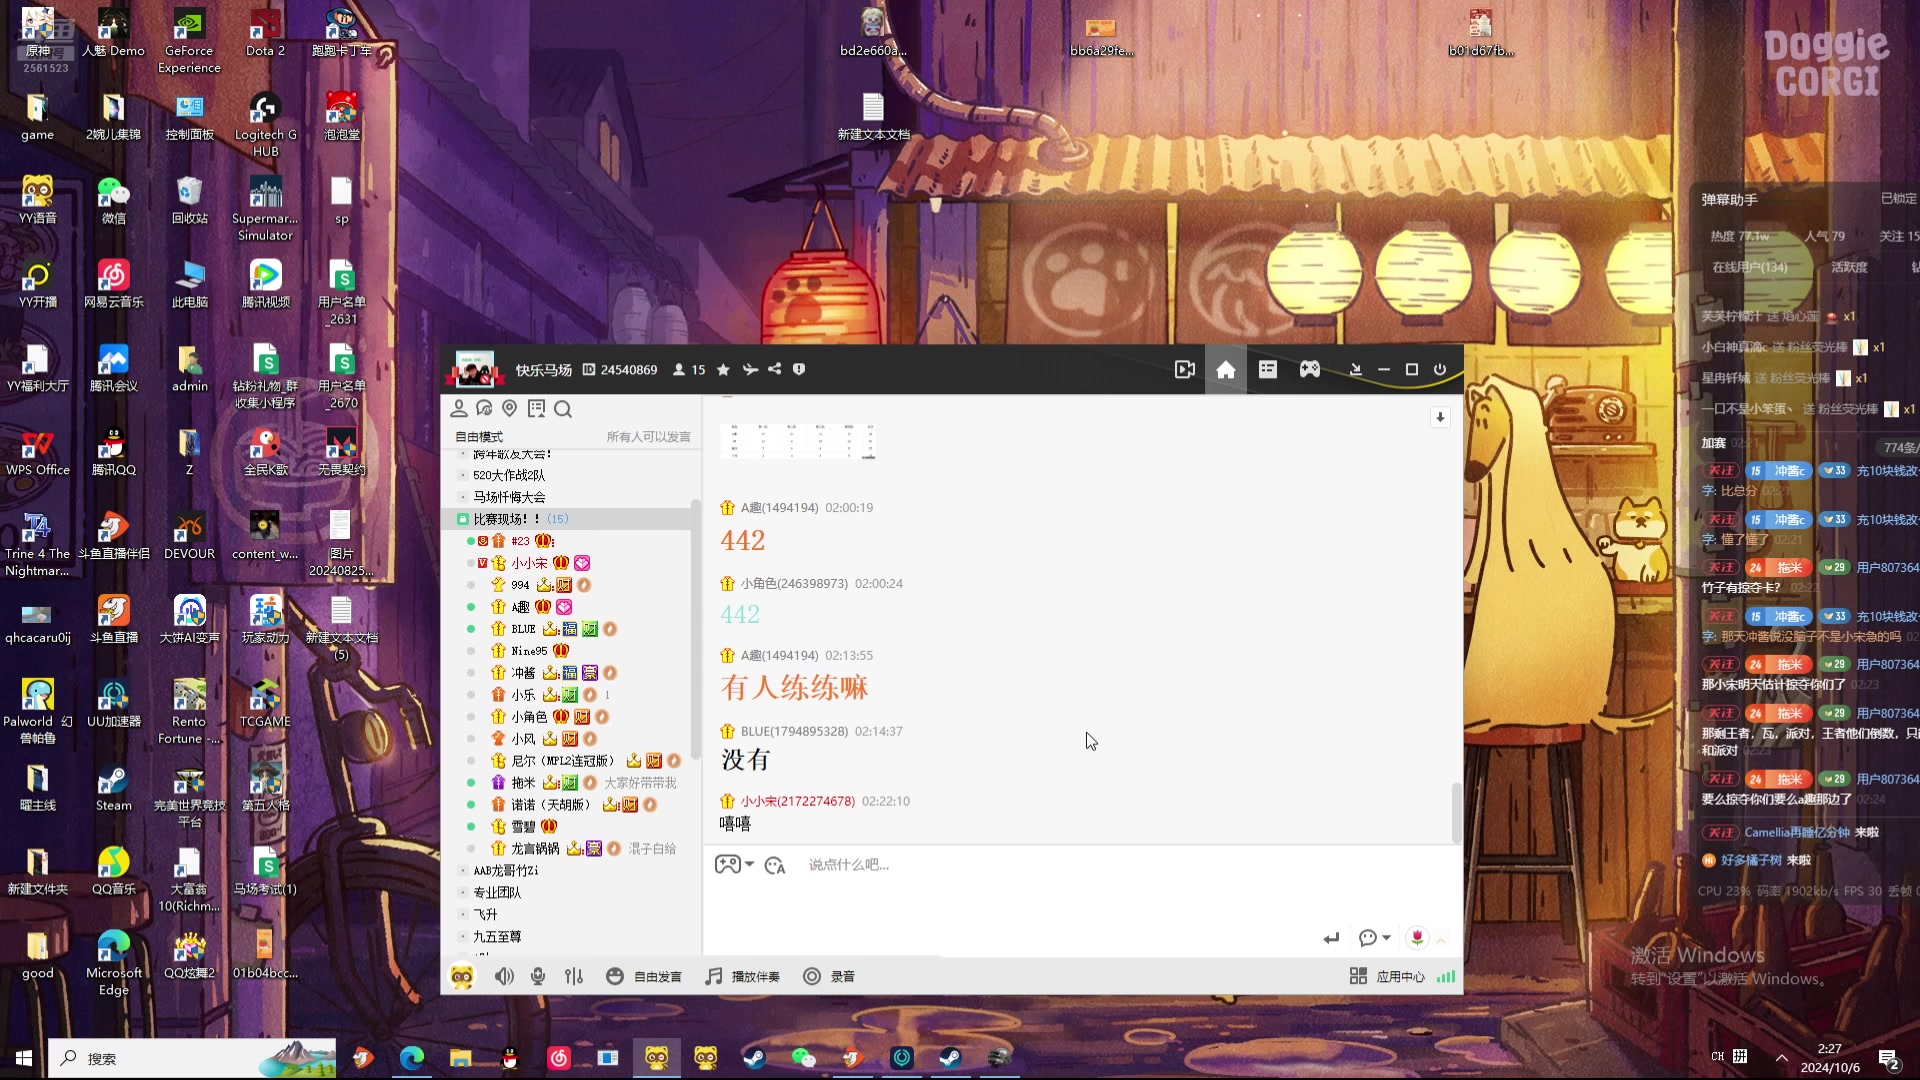The width and height of the screenshot is (1920, 1080).
Task: Open Microsoft Edge in the taskbar
Action: tap(412, 1058)
